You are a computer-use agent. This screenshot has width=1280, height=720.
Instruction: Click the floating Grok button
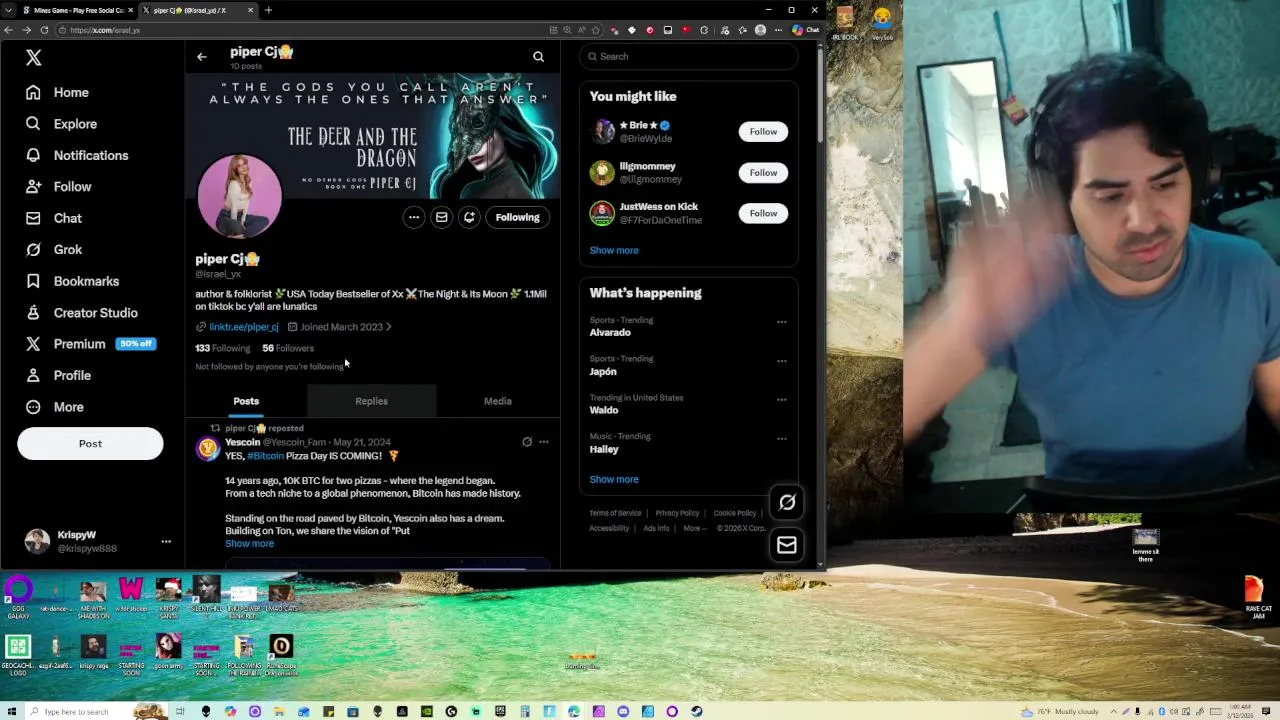787,503
